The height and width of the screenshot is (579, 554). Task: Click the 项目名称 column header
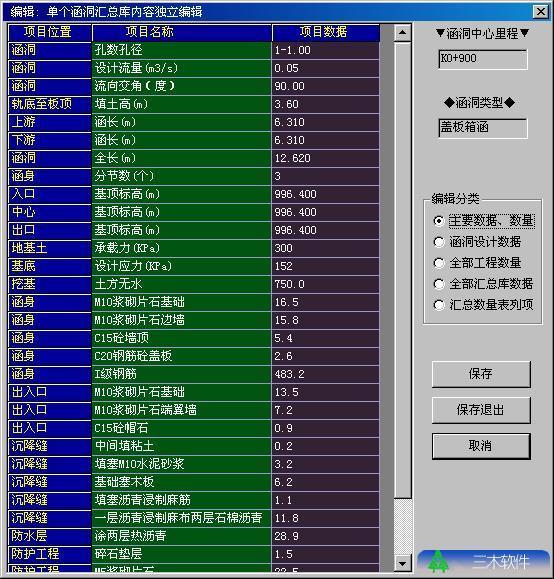(x=181, y=32)
